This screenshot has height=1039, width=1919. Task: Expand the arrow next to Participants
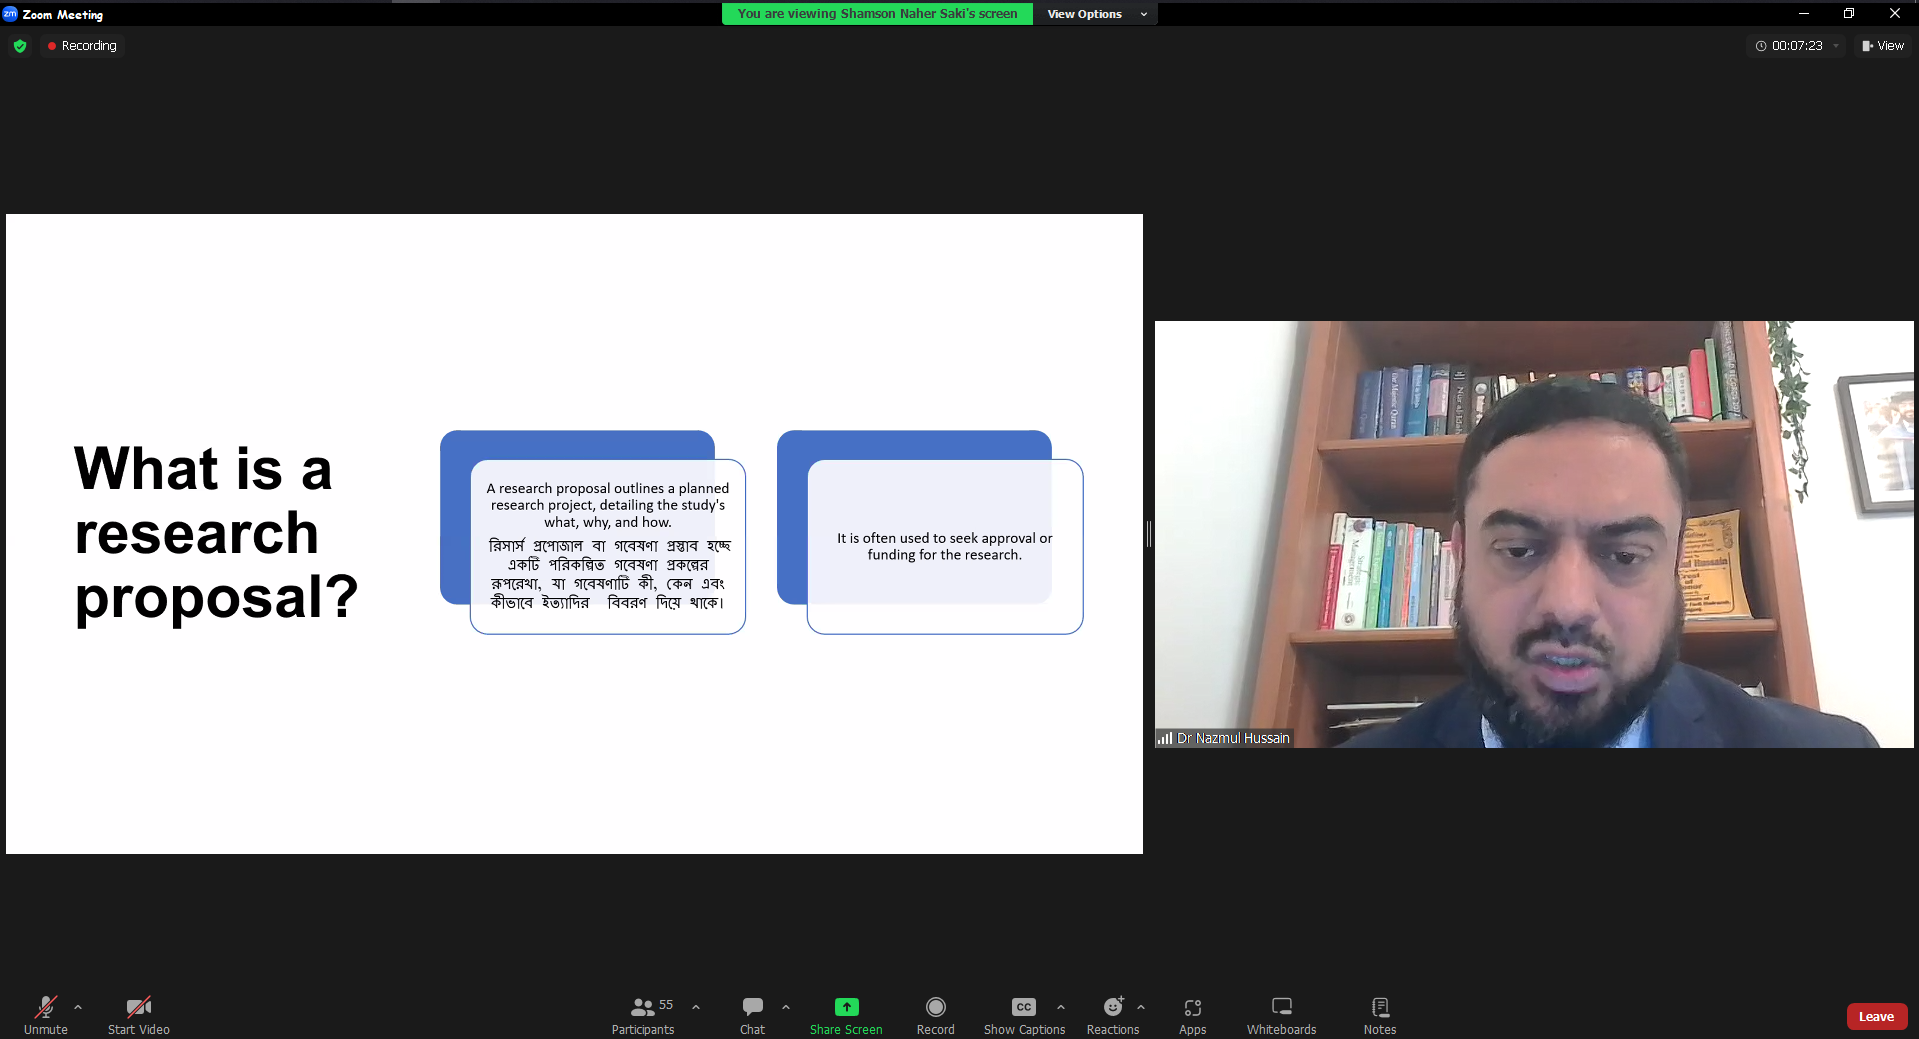pos(696,1007)
